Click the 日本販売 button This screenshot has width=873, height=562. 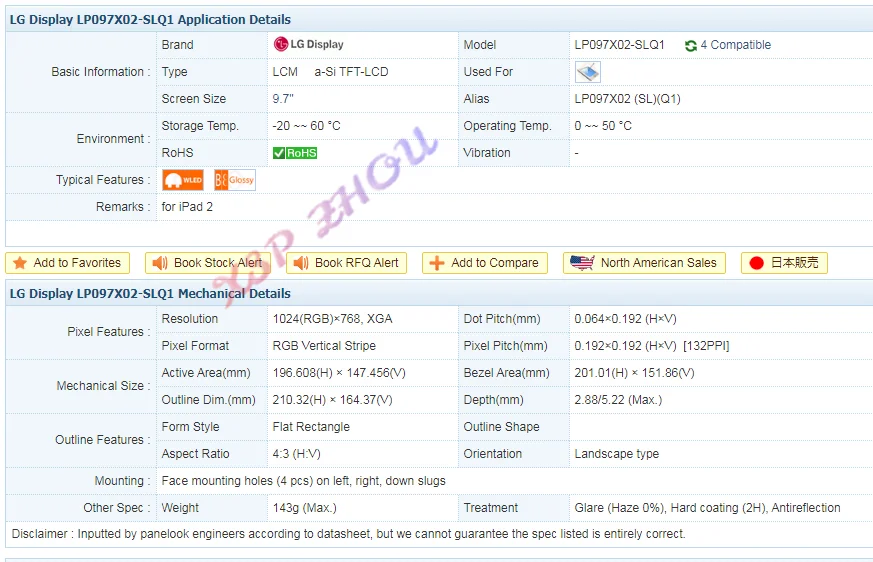pyautogui.click(x=784, y=263)
